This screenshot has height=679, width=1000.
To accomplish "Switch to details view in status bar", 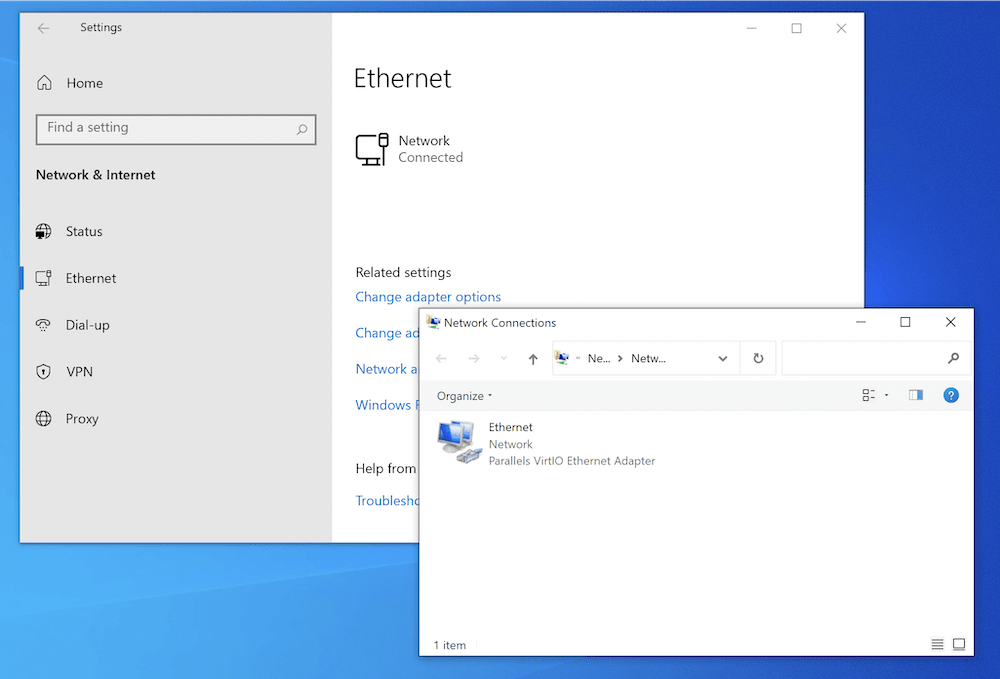I will point(937,645).
